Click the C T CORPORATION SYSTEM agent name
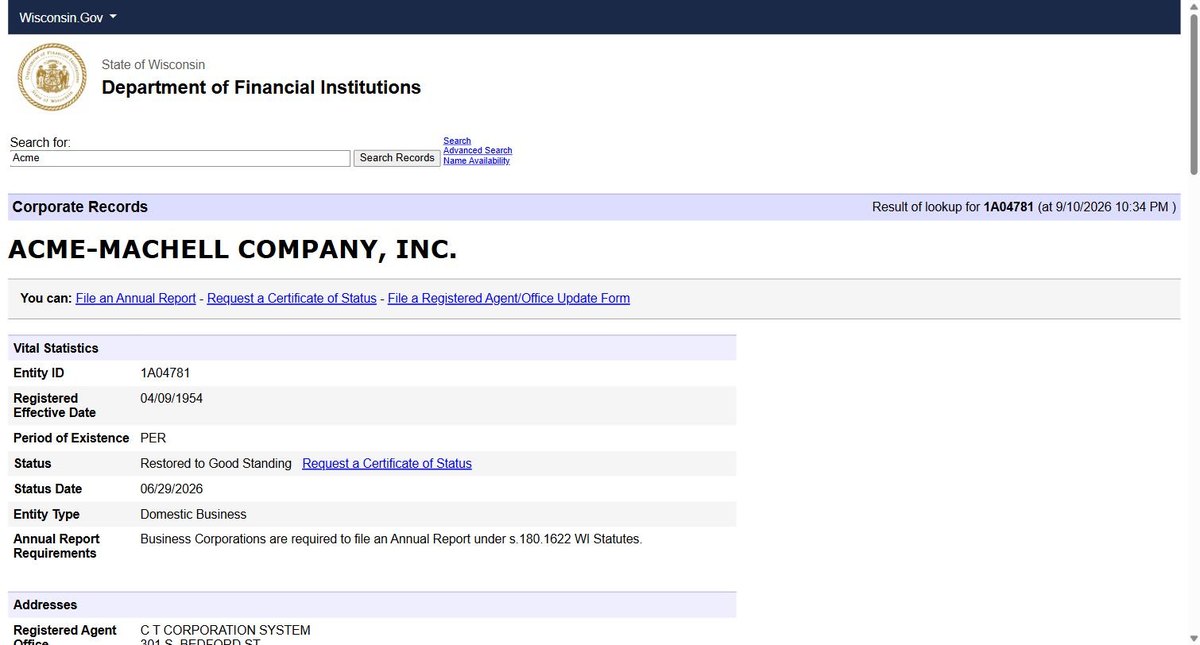 click(x=225, y=630)
